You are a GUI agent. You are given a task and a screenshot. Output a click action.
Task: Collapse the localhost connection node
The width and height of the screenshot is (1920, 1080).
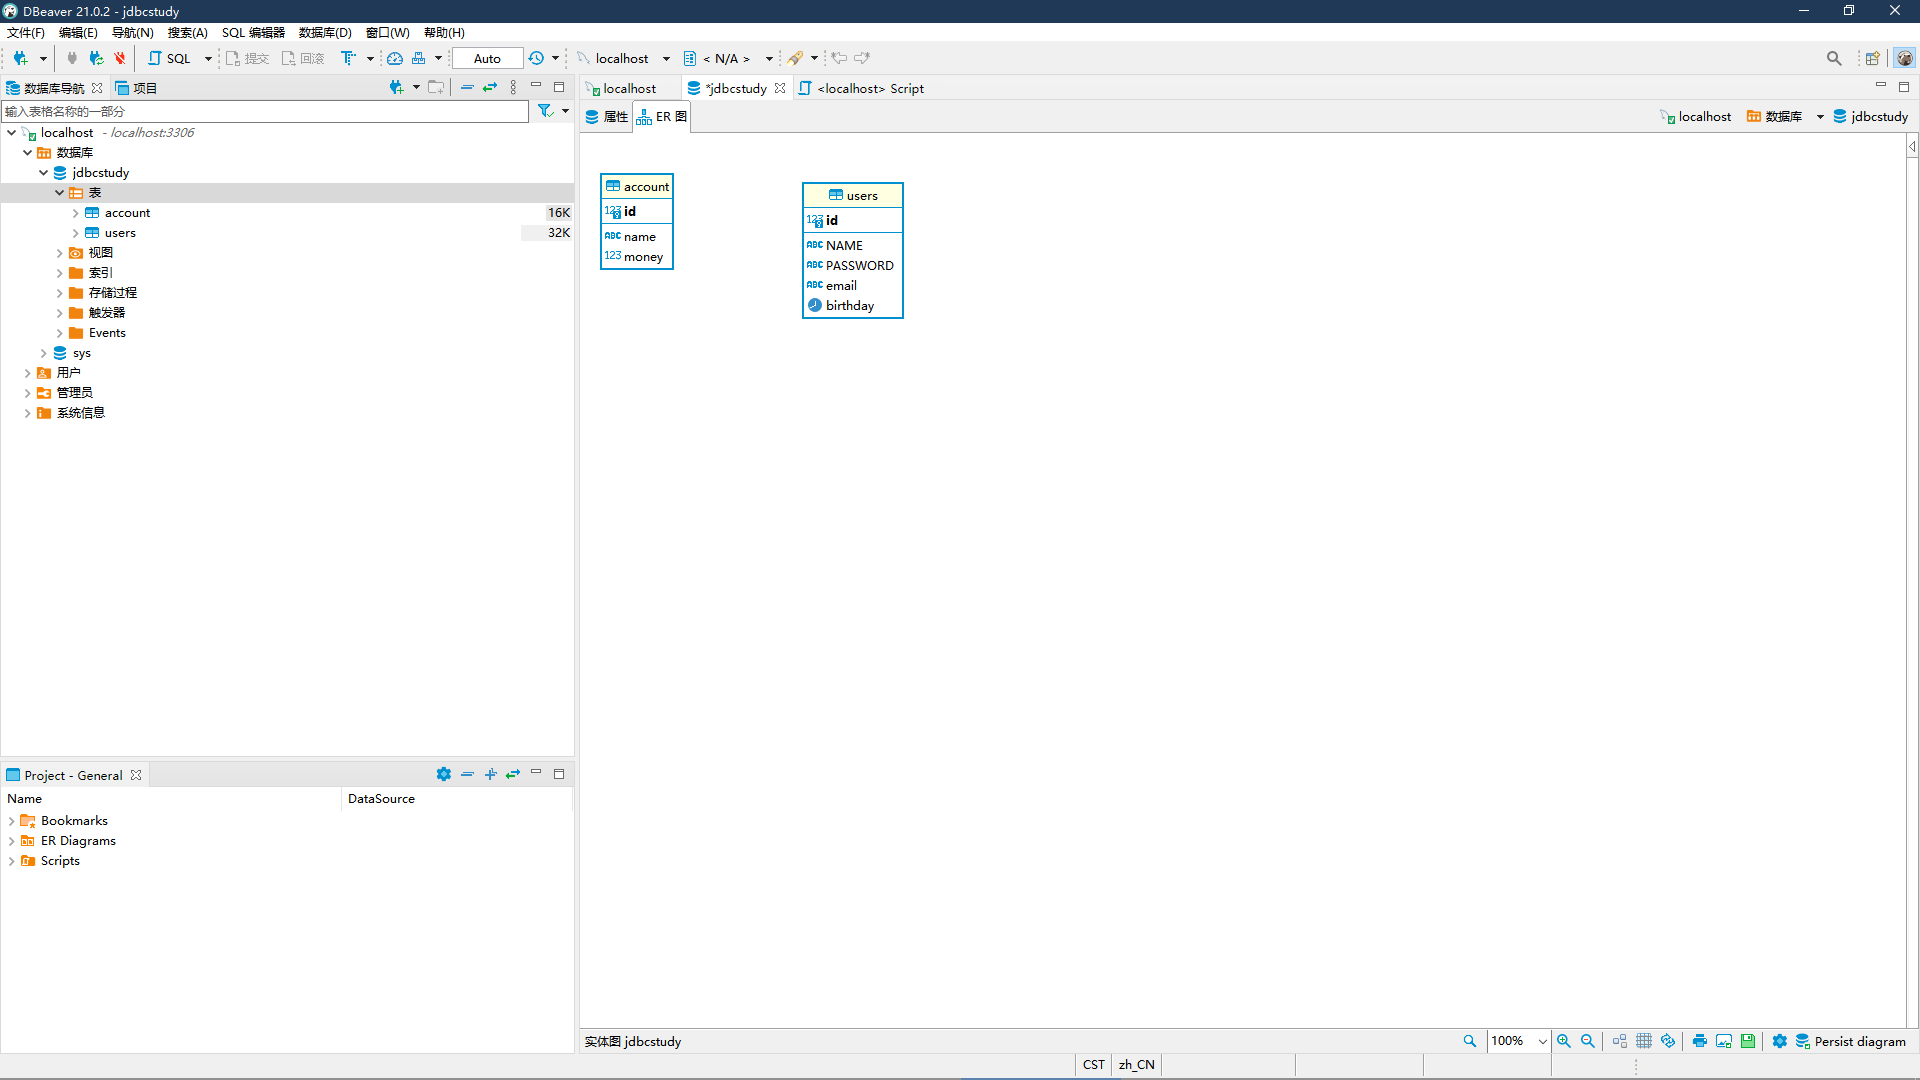(x=11, y=132)
